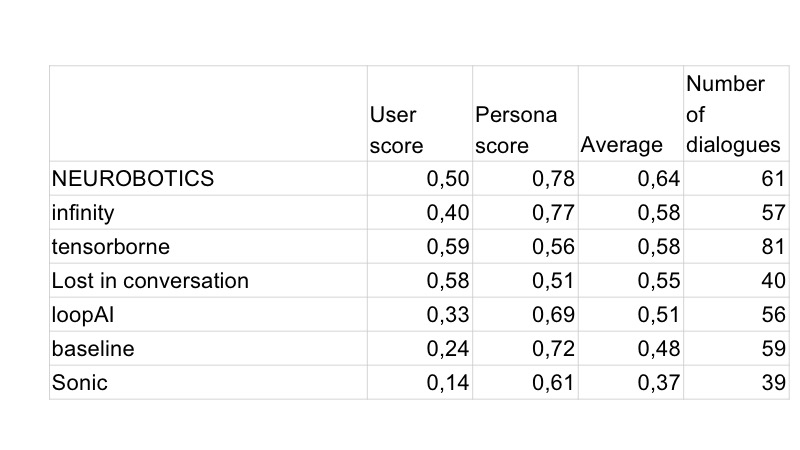Select the baseline row label
This screenshot has width=800, height=450.
[x=92, y=349]
